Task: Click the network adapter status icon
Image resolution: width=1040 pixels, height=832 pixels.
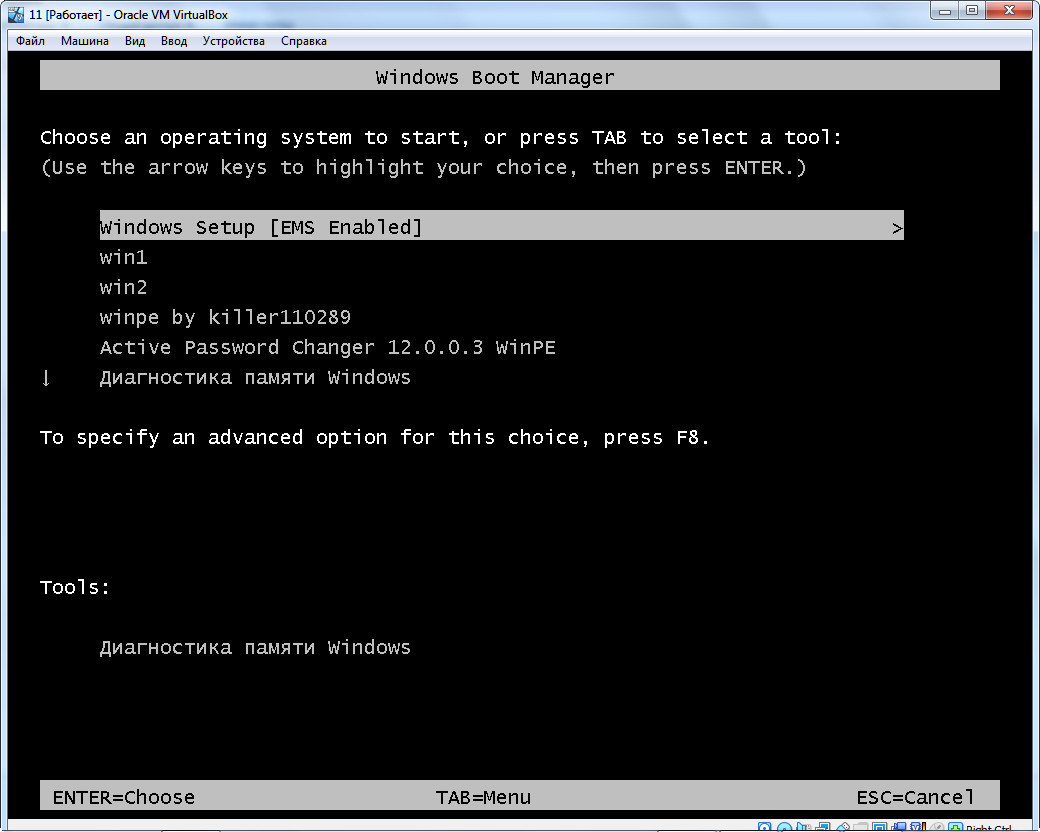Action: [x=824, y=828]
